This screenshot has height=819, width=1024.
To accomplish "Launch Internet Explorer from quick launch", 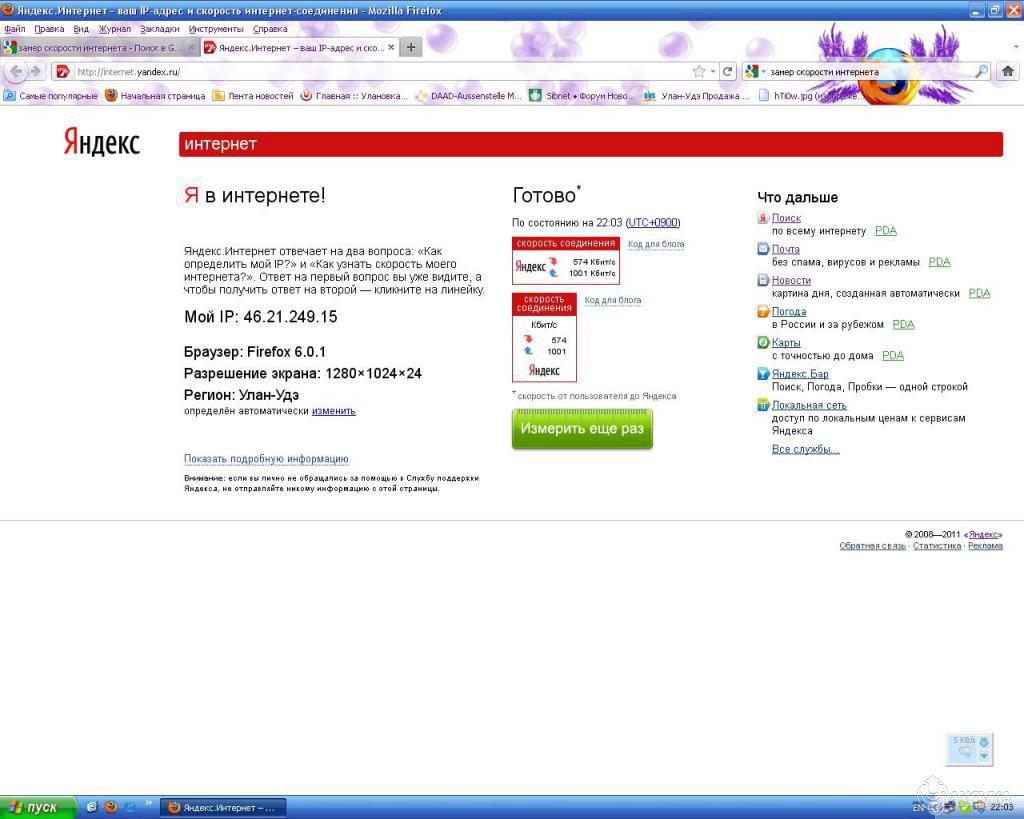I will 92,807.
